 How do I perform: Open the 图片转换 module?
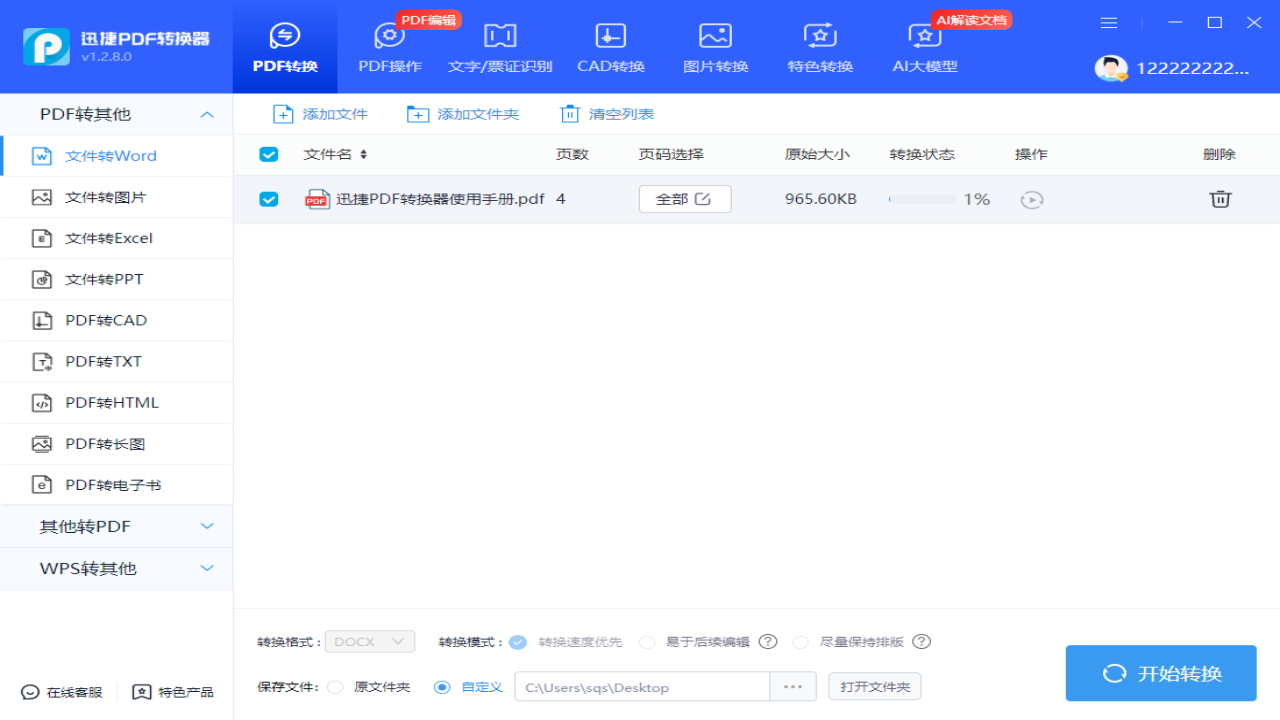[715, 46]
